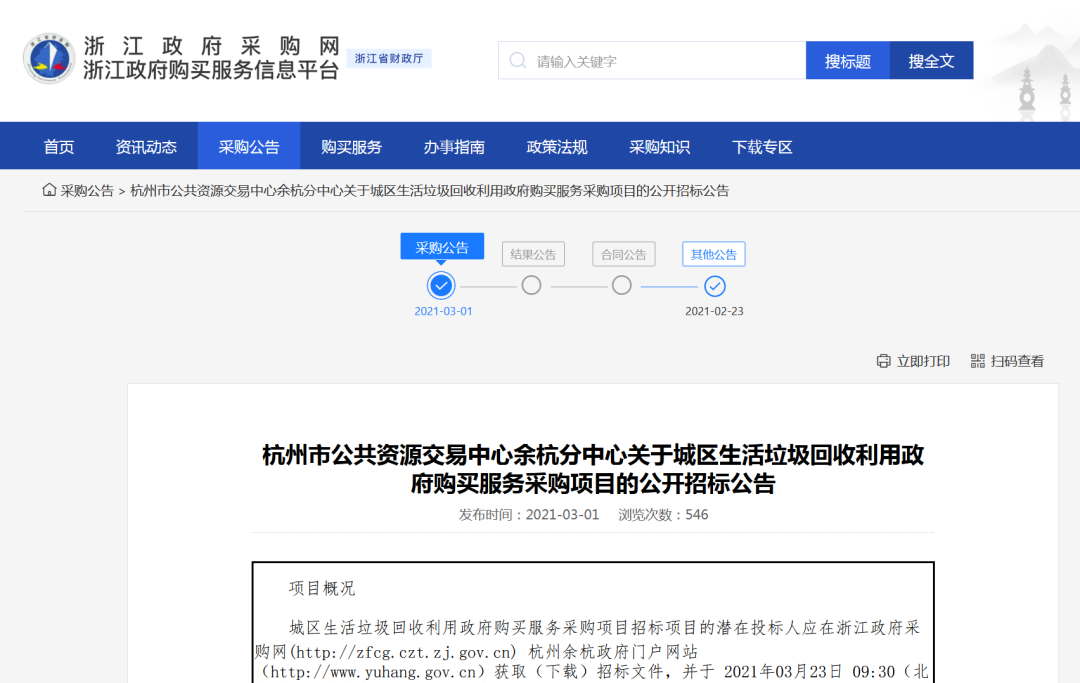Click the magnifier icon in search box
The width and height of the screenshot is (1080, 683).
[517, 61]
